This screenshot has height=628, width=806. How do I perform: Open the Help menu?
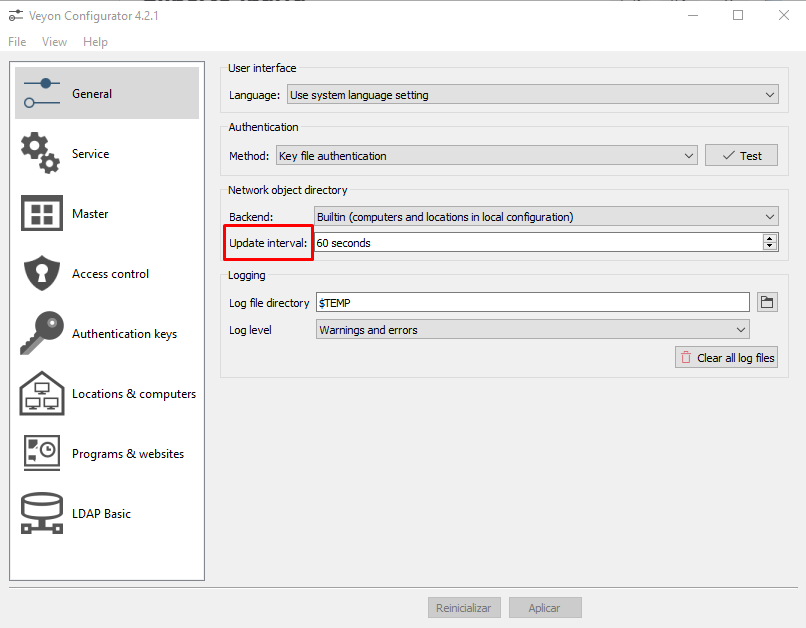96,42
